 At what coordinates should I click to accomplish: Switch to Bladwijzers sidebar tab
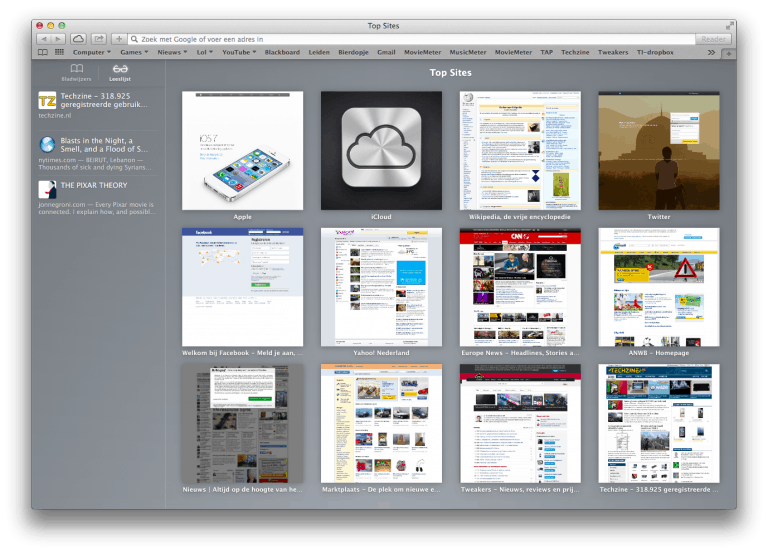tap(76, 72)
